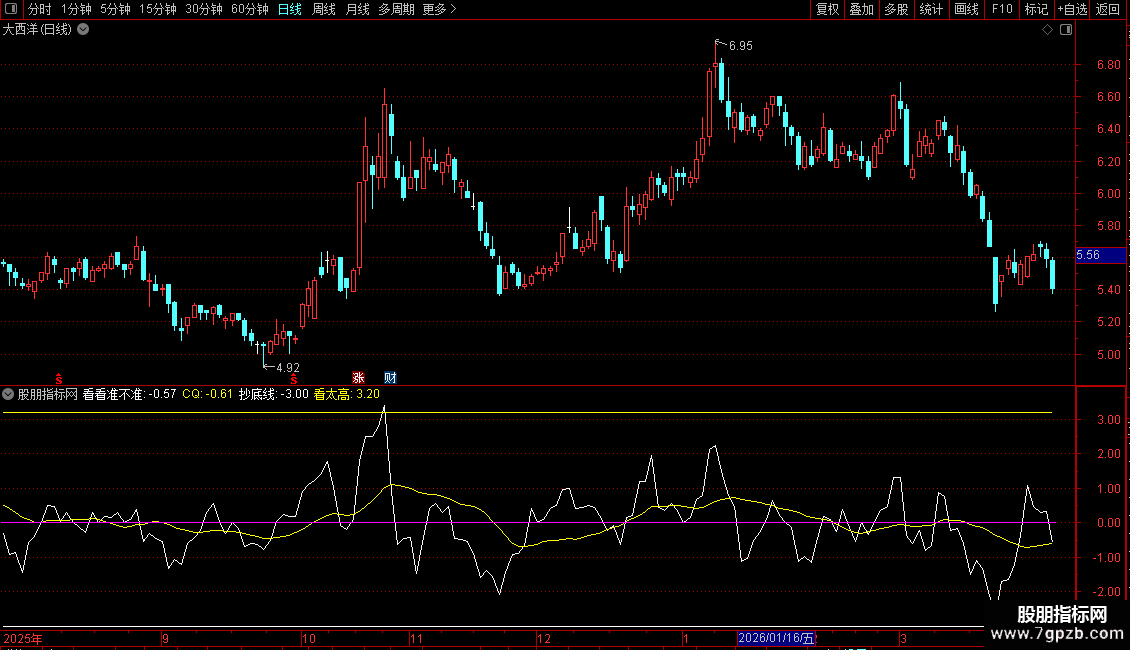Open 多周期 multi-period view
This screenshot has height=650, width=1130.
pyautogui.click(x=396, y=9)
